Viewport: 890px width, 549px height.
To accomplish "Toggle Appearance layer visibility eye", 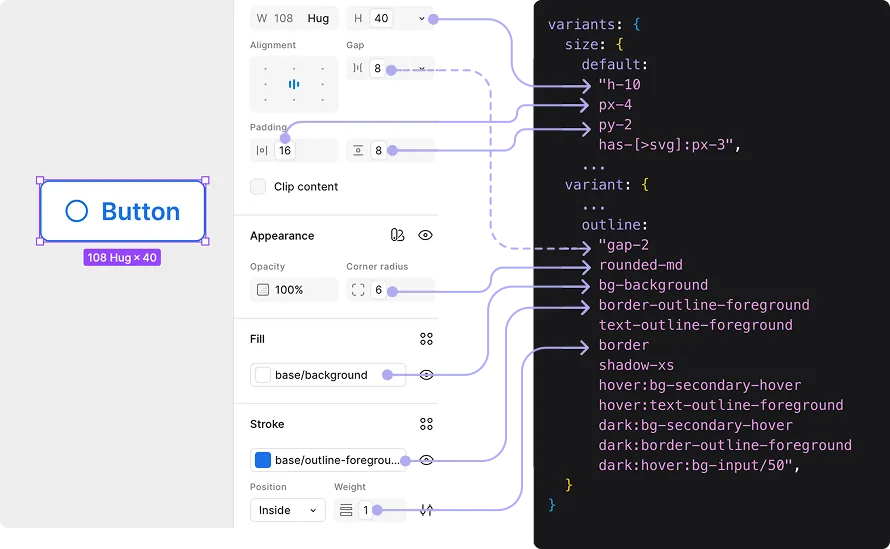I will click(x=425, y=235).
